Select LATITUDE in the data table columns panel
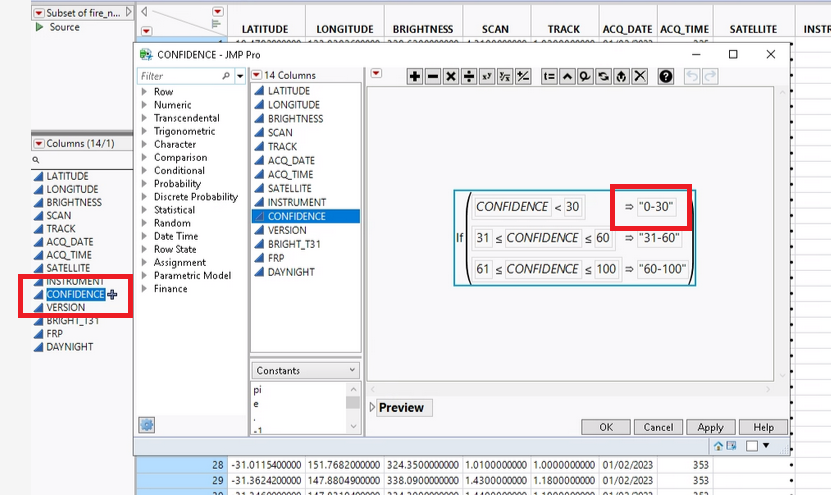This screenshot has height=495, width=831. click(67, 176)
